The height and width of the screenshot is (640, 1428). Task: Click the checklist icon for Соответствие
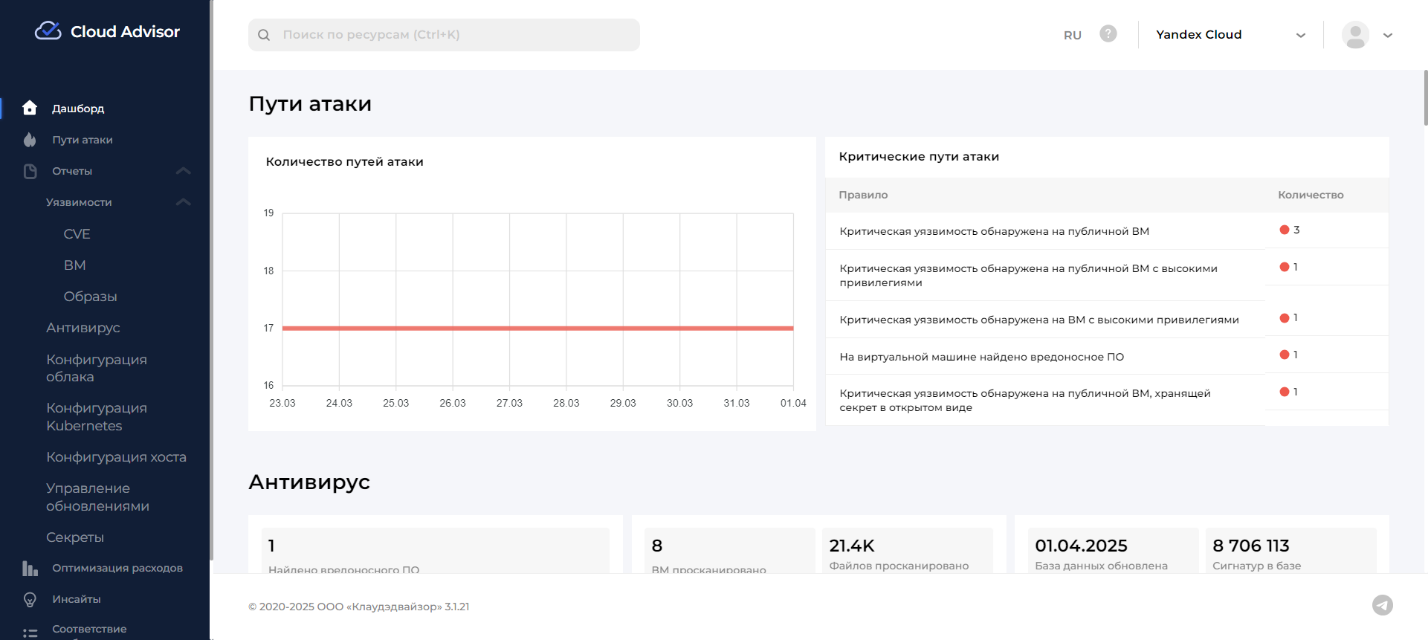pyautogui.click(x=30, y=631)
